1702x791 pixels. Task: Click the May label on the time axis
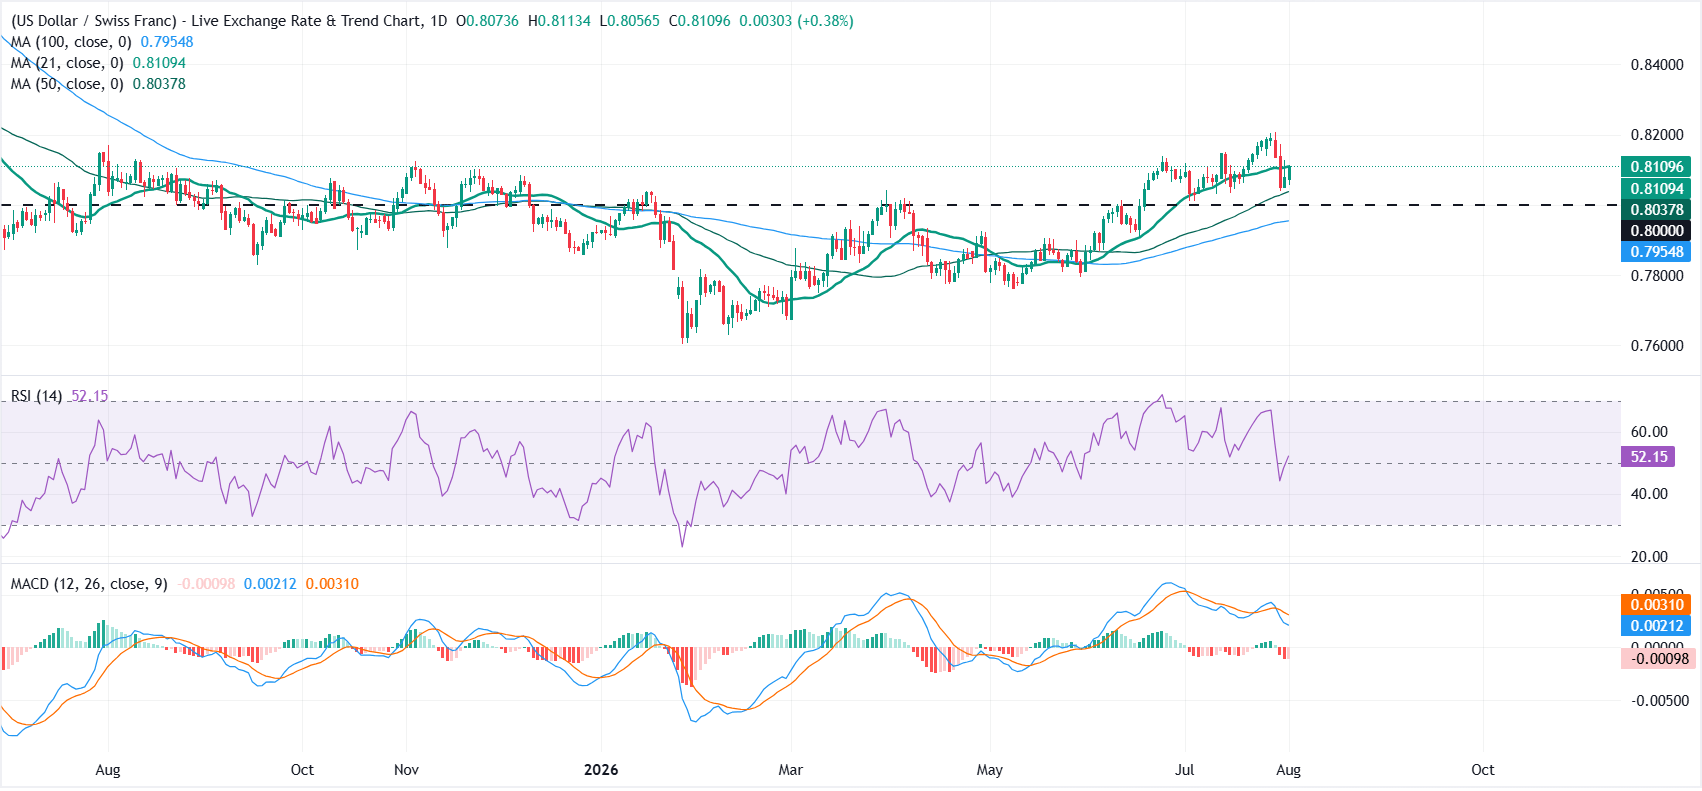click(x=989, y=770)
